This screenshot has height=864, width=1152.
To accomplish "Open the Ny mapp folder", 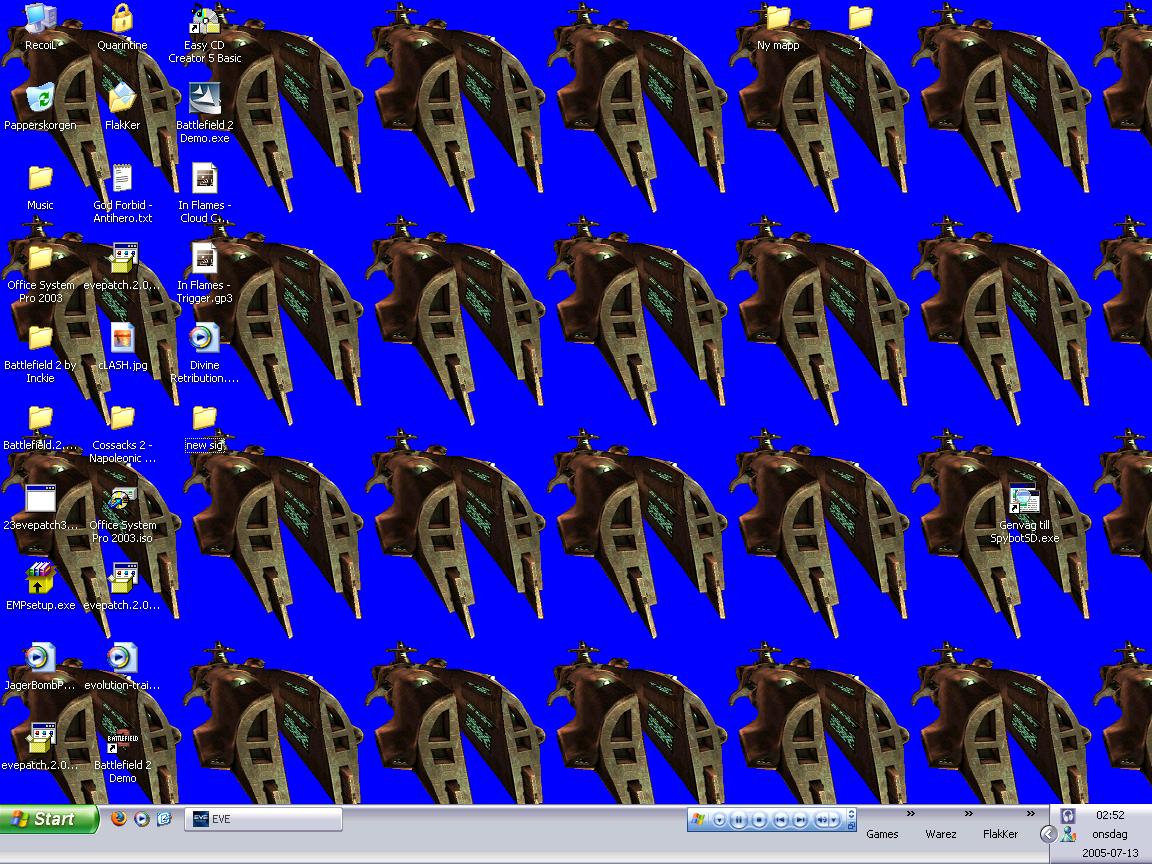I will point(778,18).
